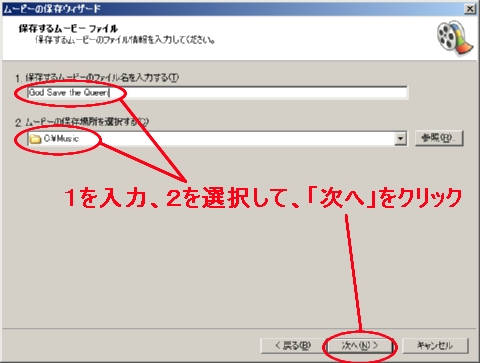Click label 2 for choosing the save location
480x363 pixels.
(82, 122)
